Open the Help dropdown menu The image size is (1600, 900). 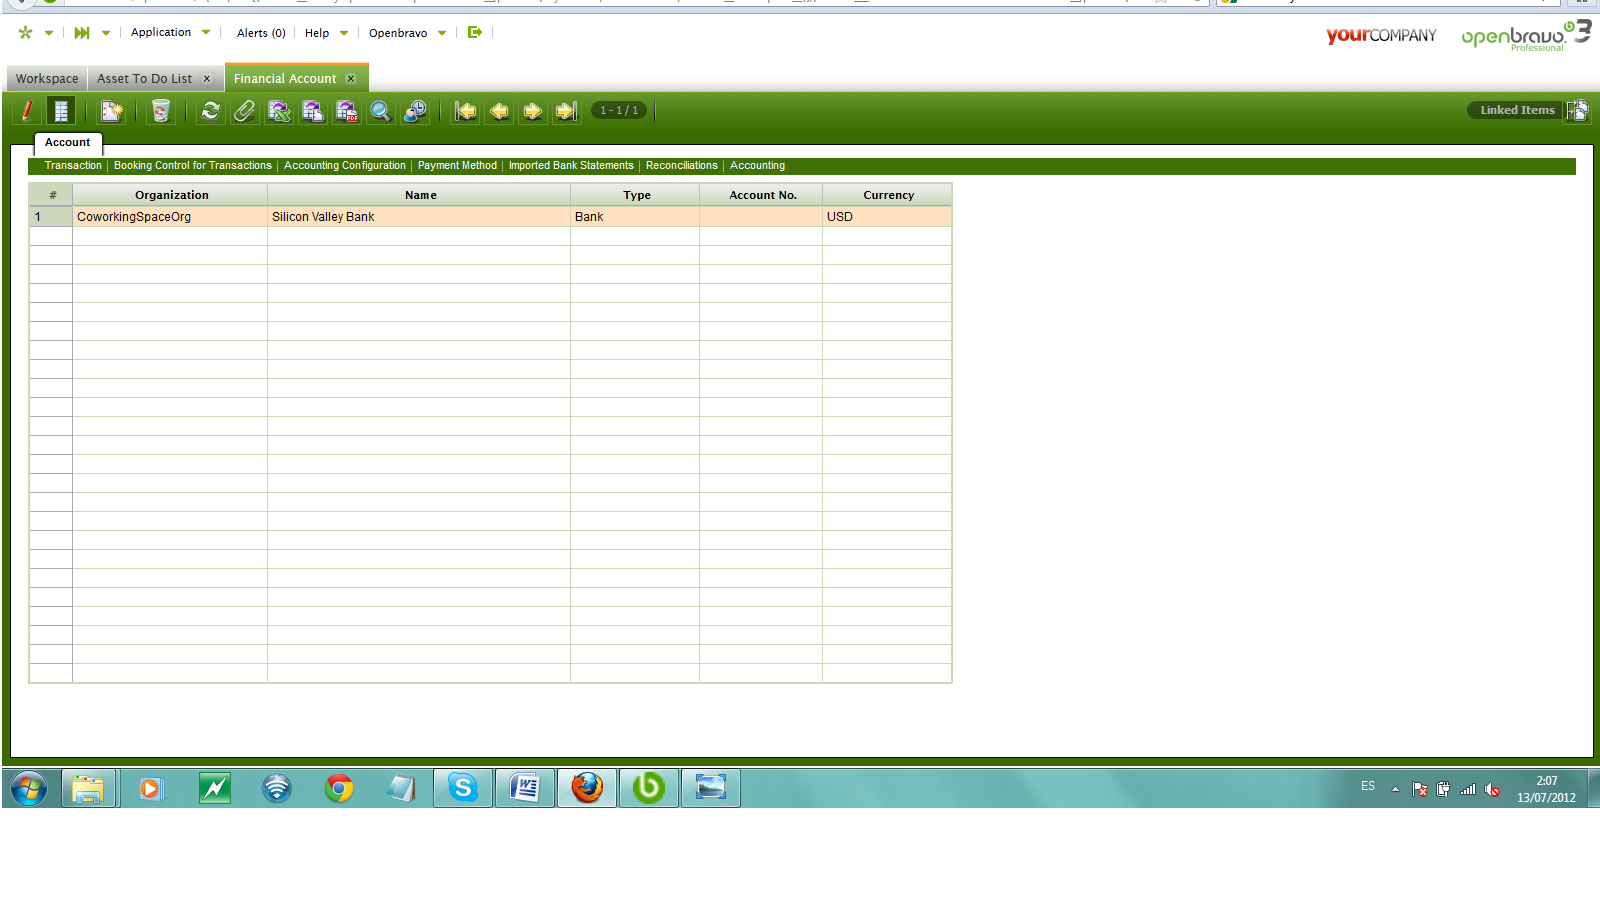327,33
